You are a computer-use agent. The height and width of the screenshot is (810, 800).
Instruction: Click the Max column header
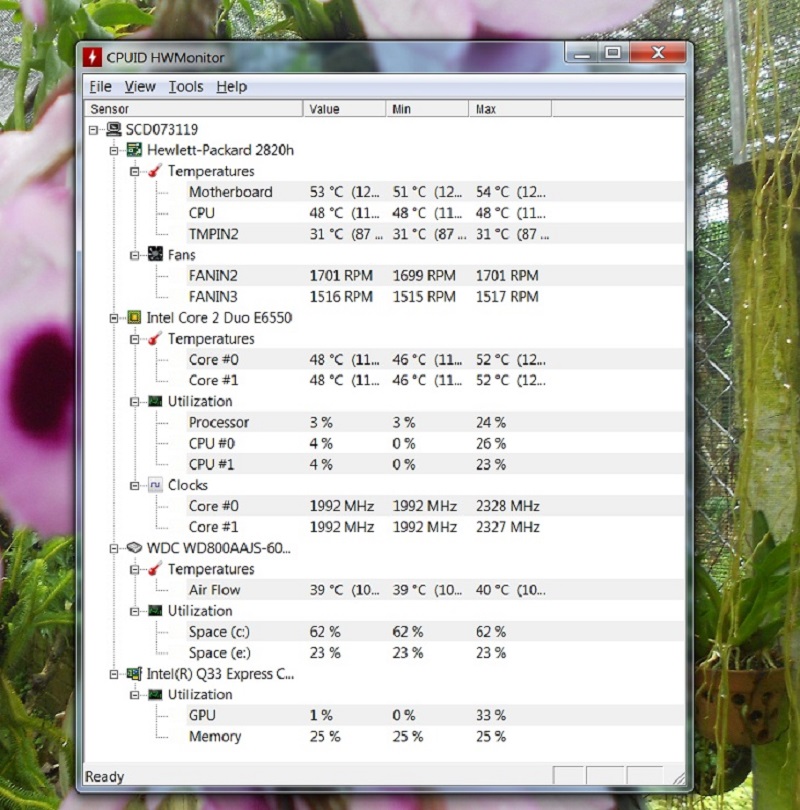510,109
